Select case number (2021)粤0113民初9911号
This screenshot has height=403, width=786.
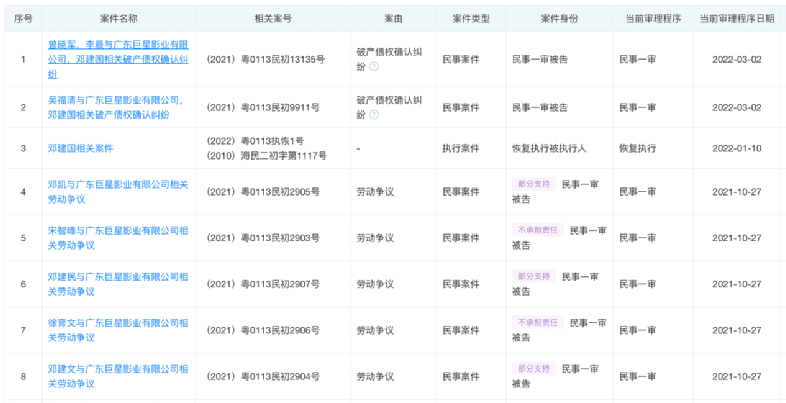point(263,108)
